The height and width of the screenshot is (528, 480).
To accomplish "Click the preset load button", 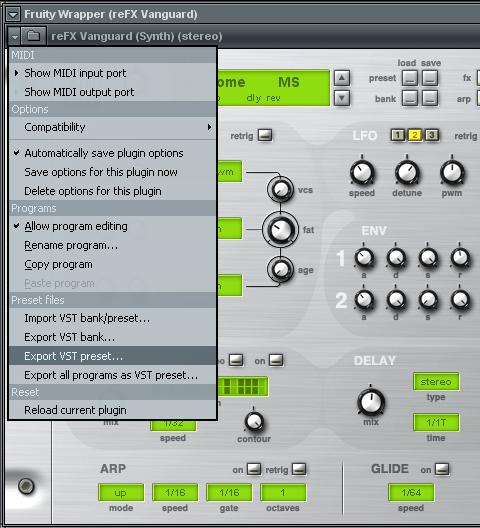I will (x=410, y=78).
